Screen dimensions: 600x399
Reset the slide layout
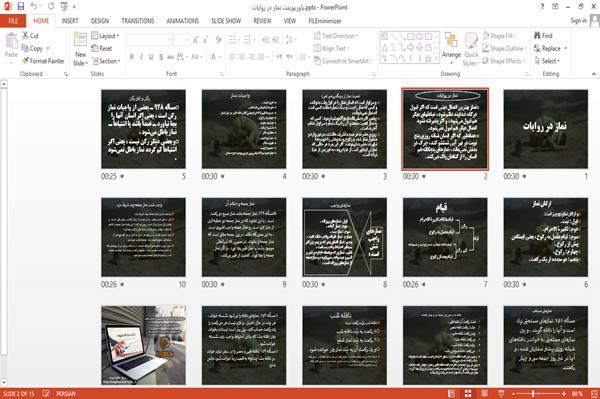point(102,48)
